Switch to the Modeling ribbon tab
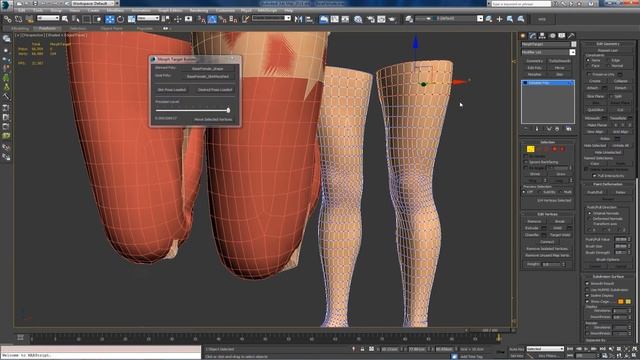Image resolution: width=640 pixels, height=360 pixels. tap(20, 29)
